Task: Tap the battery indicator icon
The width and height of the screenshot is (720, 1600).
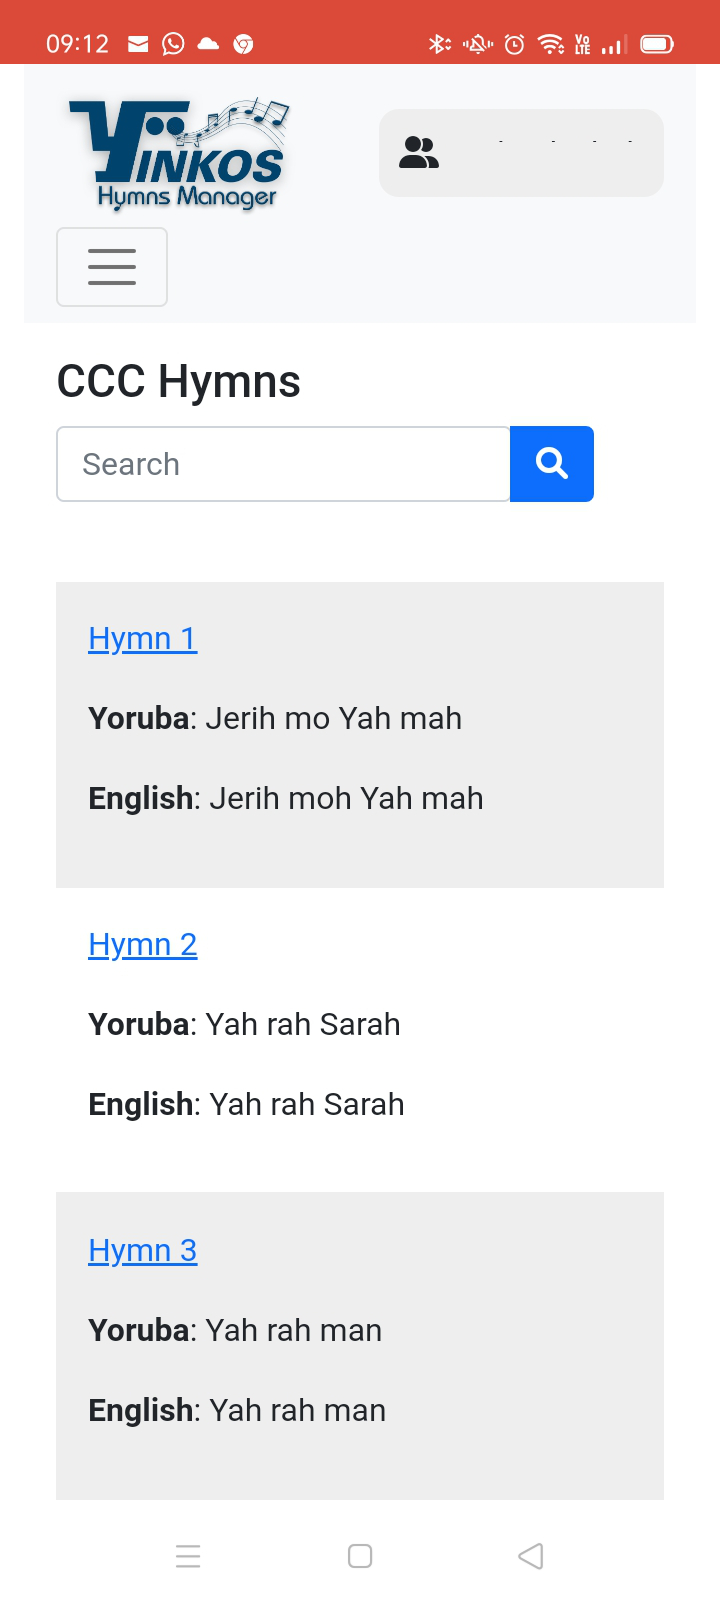Action: pyautogui.click(x=657, y=44)
